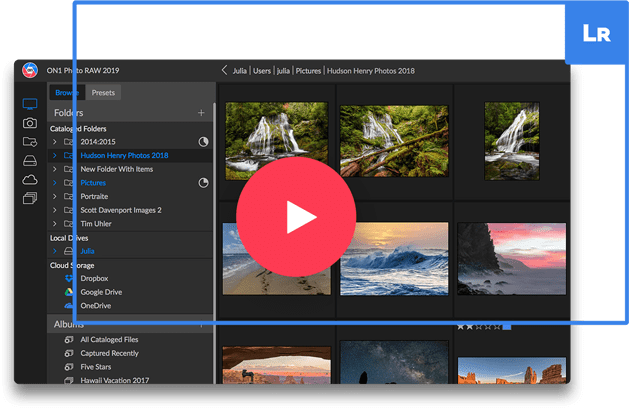Expand the 2014:2015 folder
Image resolution: width=629 pixels, height=408 pixels.
click(55, 142)
